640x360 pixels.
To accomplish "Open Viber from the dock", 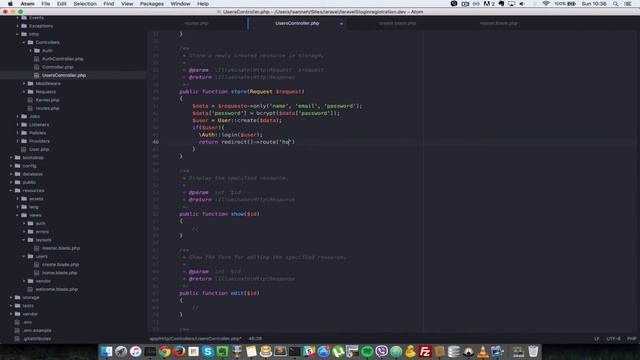I will (382, 351).
